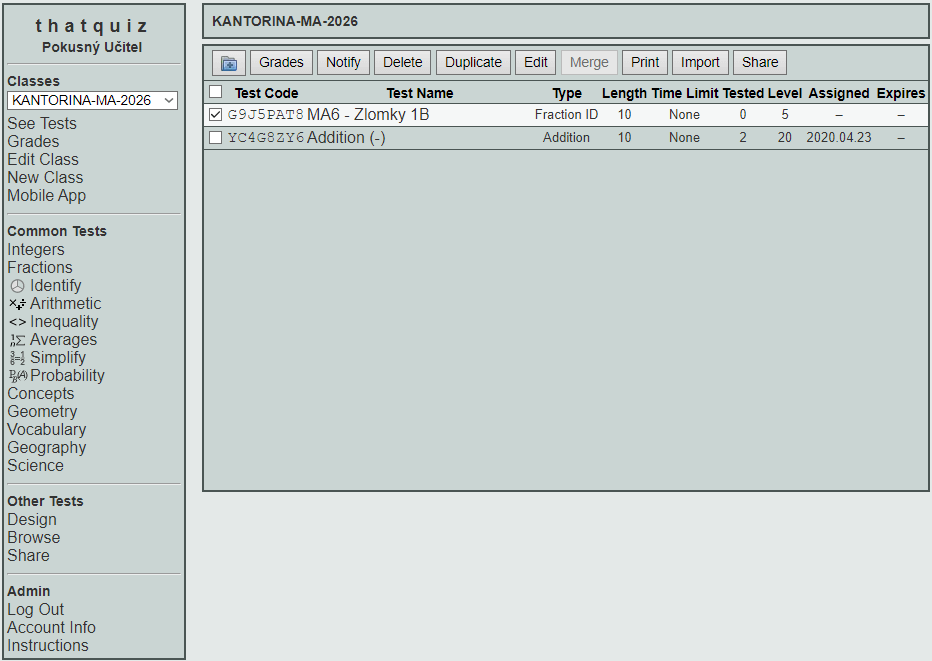Uncheck the MA6 - Zlomky 1B checkbox
This screenshot has height=661, width=932.
(x=216, y=115)
